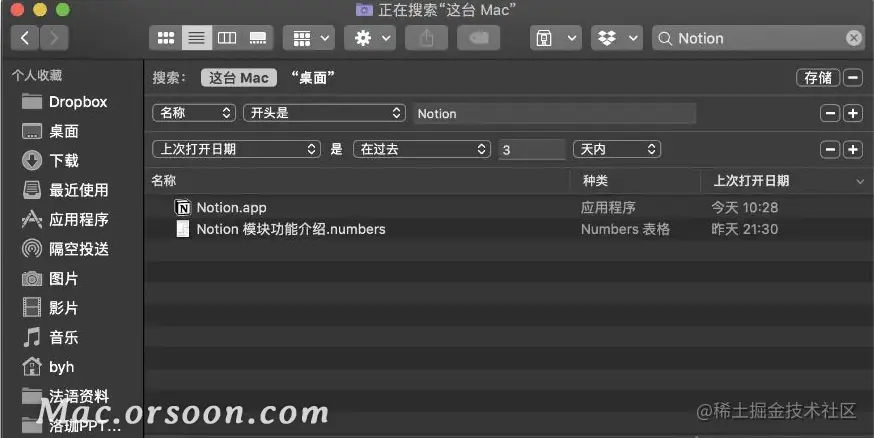The image size is (874, 438).
Task: Switch to list view
Action: (x=196, y=38)
